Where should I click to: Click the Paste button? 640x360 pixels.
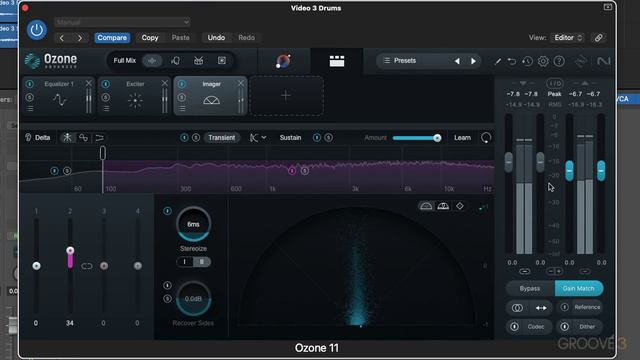coord(180,38)
